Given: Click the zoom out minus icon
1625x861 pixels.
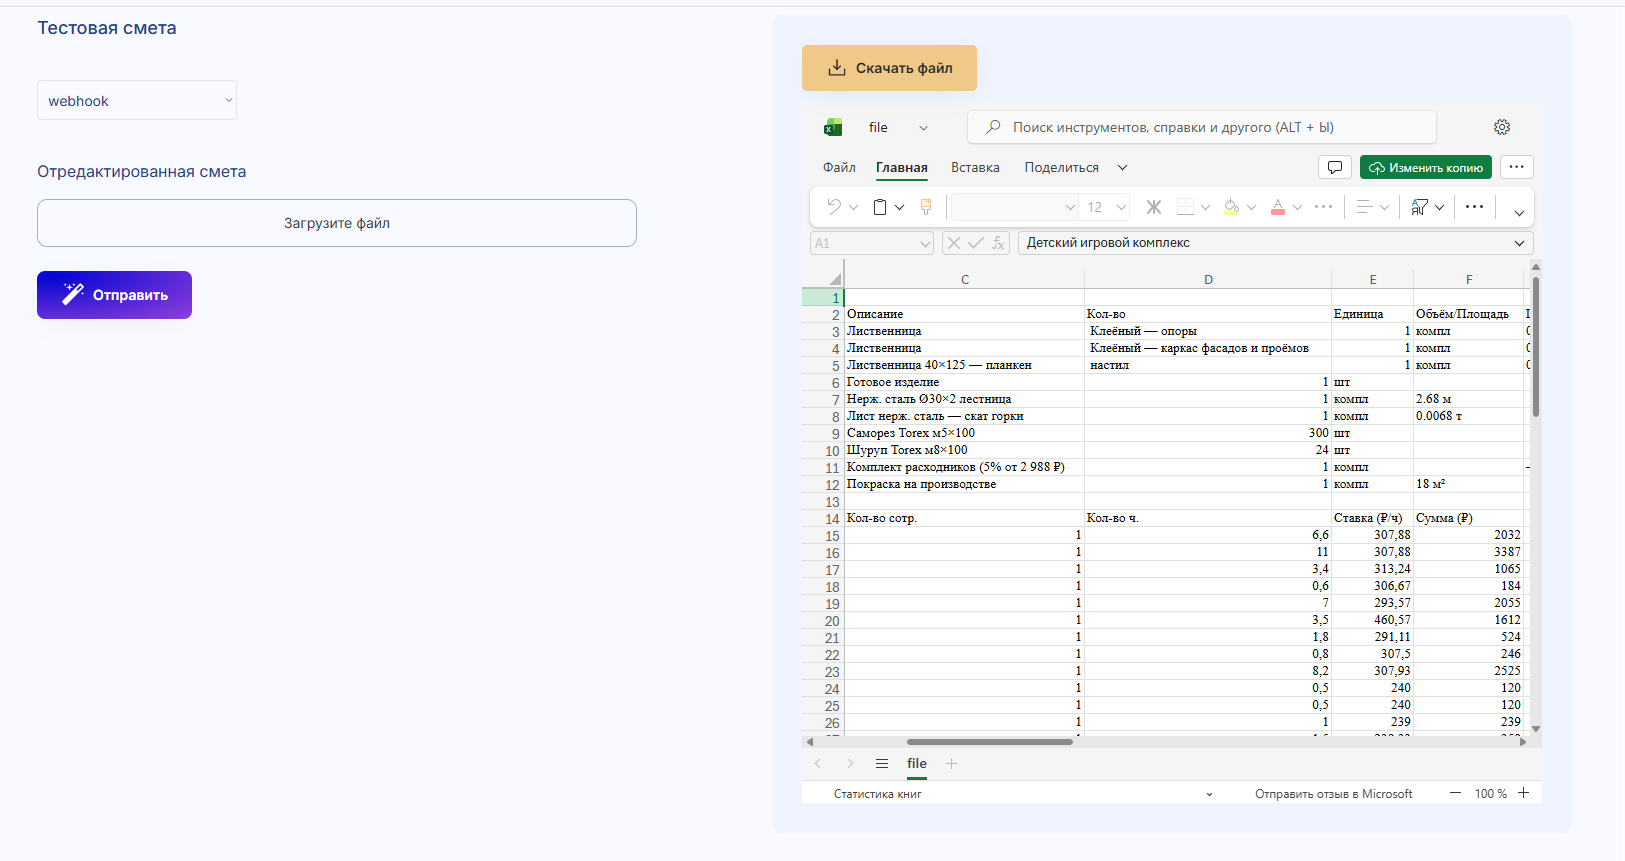Looking at the screenshot, I should [1455, 793].
